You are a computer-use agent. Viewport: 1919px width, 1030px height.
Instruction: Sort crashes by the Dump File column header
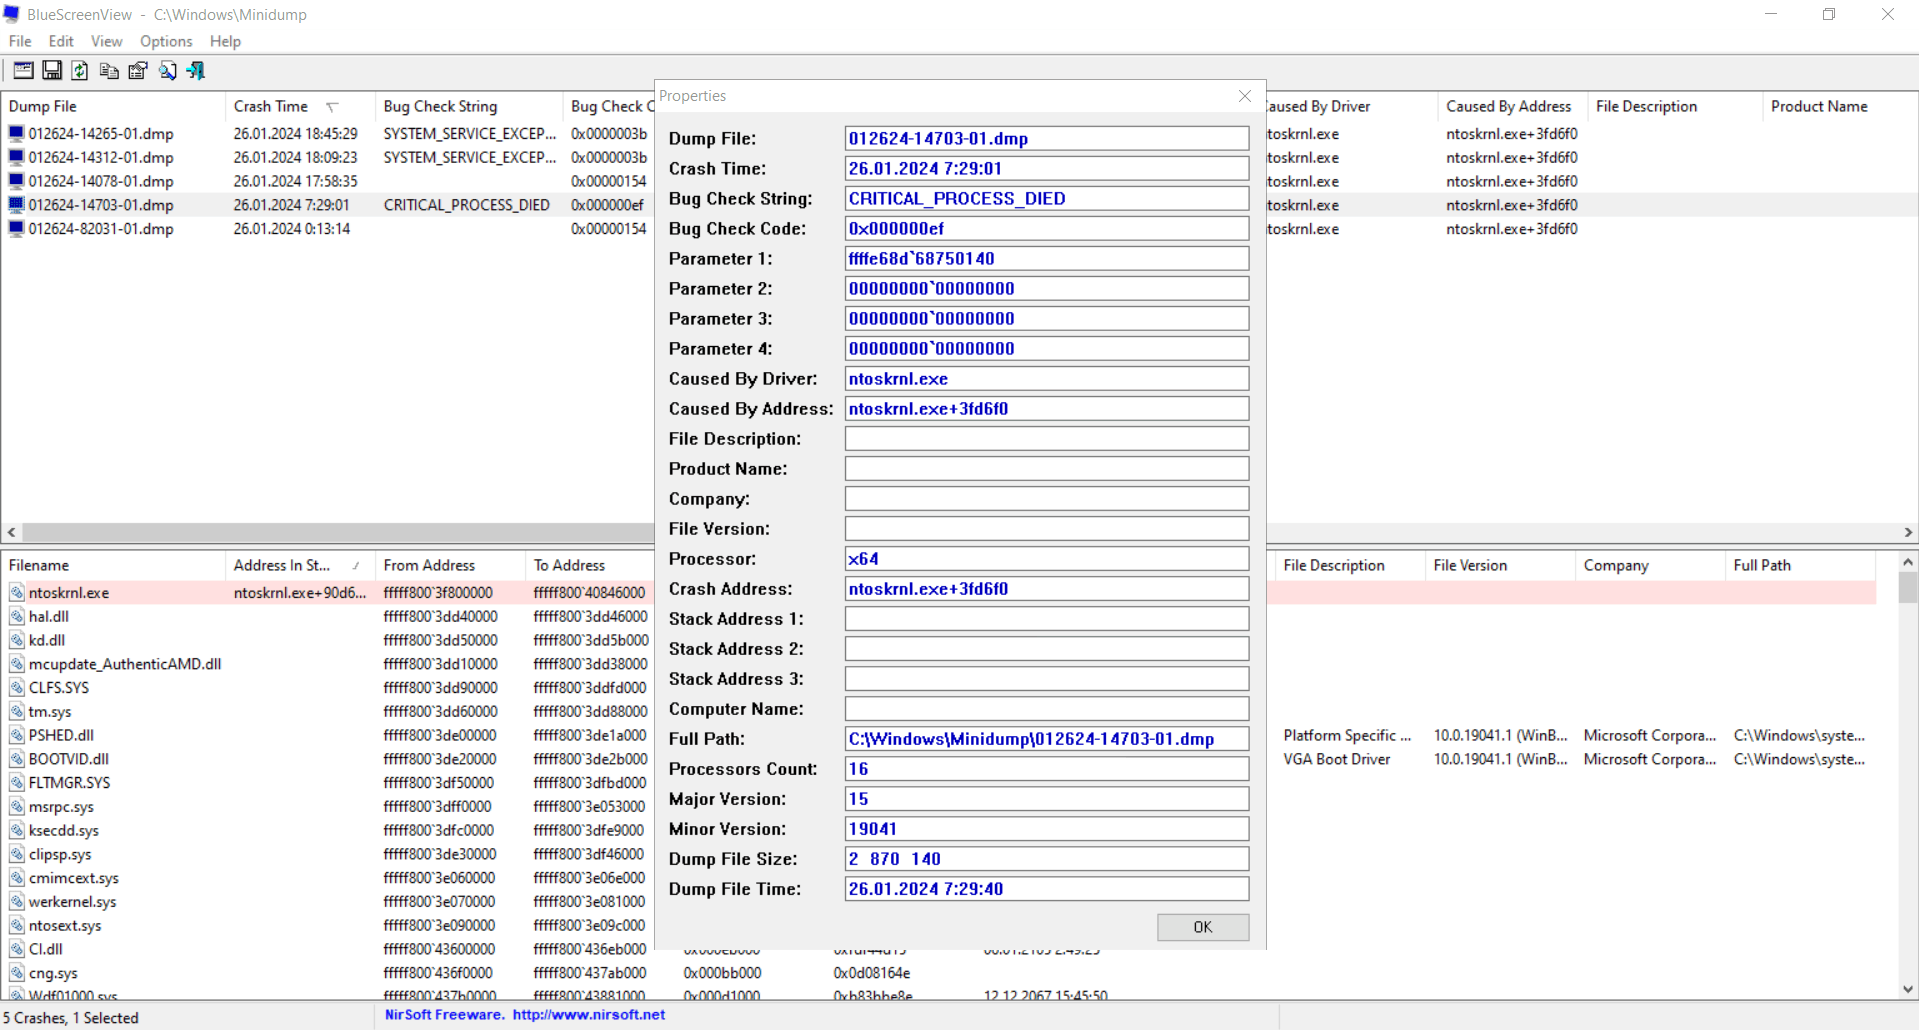[113, 106]
